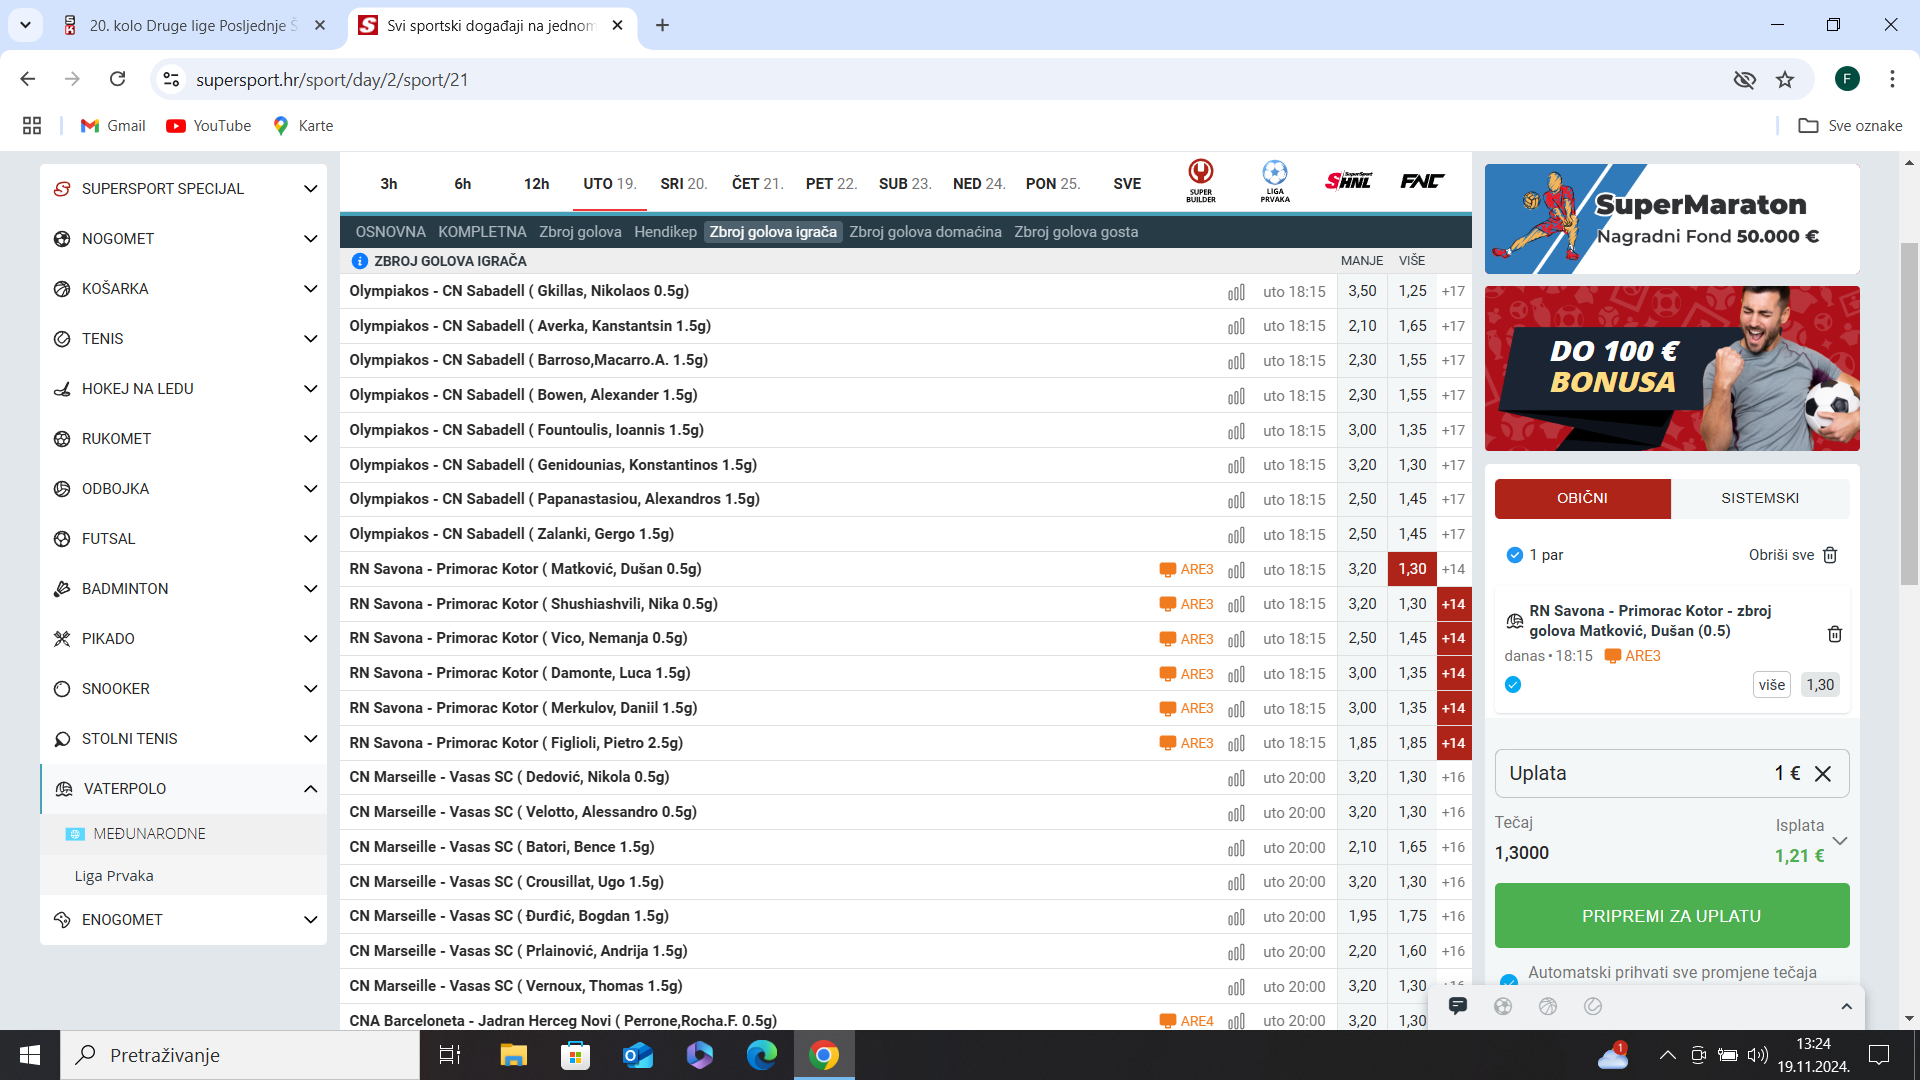The image size is (1920, 1080).
Task: Switch to SISTEMSKI betslip tab
Action: [1760, 498]
